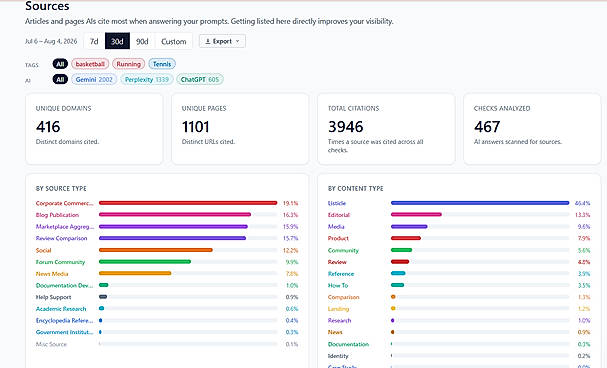Click the Total Citations card showing 3946

(x=386, y=129)
